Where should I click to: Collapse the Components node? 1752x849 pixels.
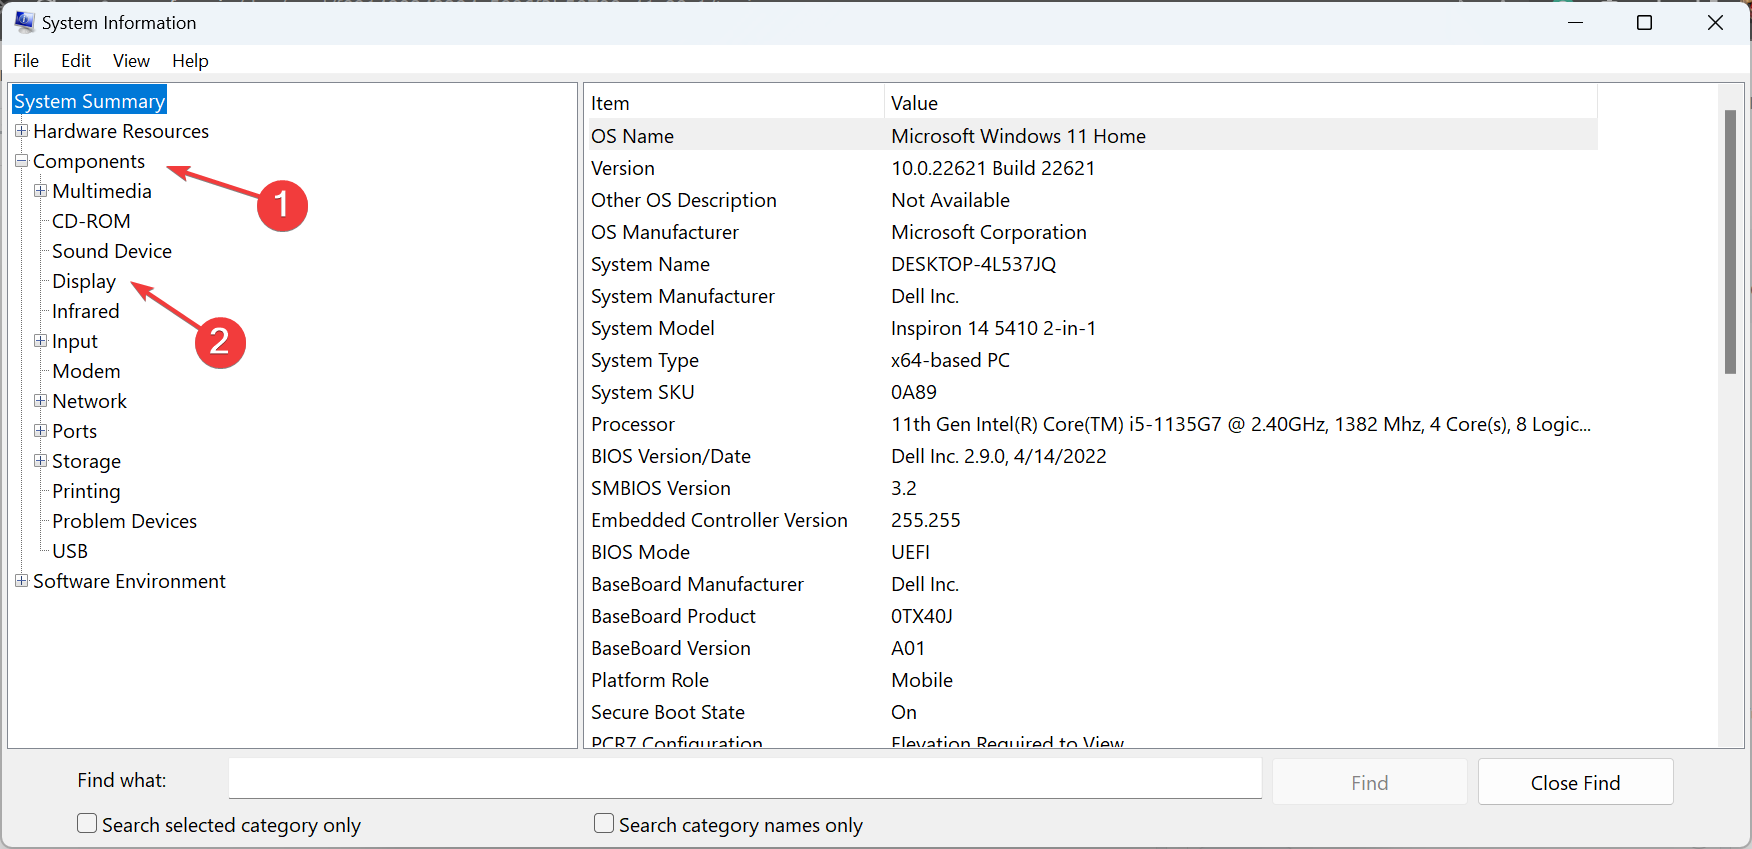click(21, 161)
